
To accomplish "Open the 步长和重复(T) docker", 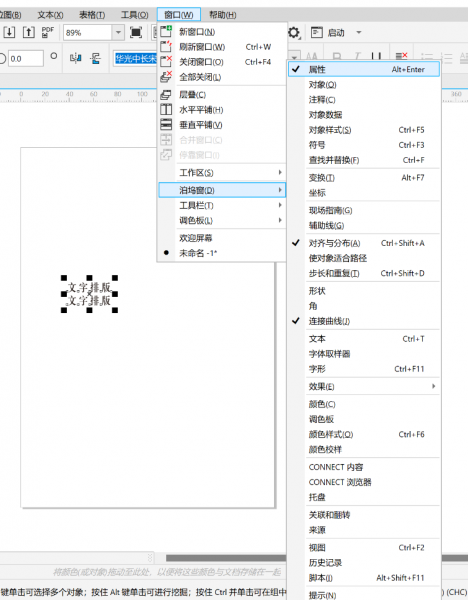I will point(364,273).
